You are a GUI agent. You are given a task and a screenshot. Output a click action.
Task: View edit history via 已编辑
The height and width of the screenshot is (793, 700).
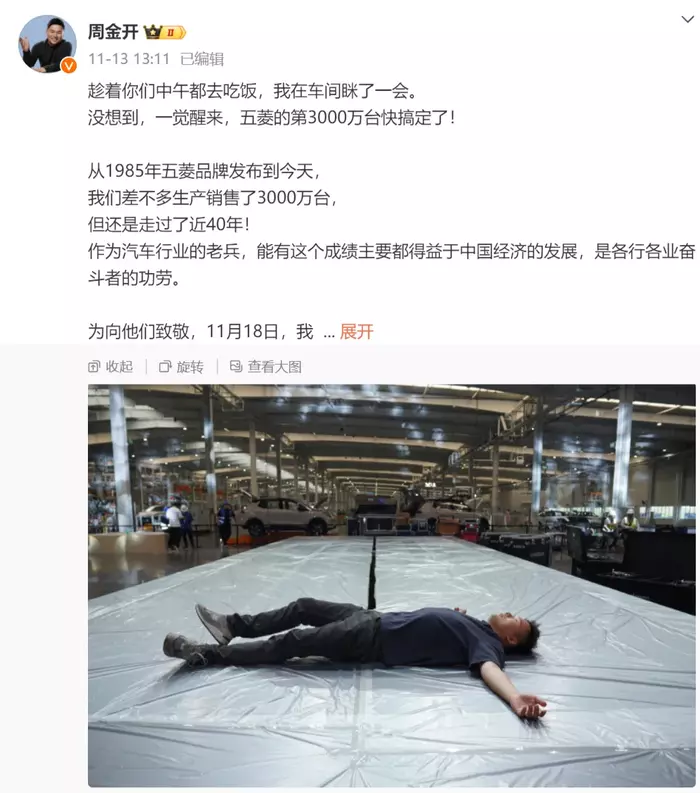(202, 59)
